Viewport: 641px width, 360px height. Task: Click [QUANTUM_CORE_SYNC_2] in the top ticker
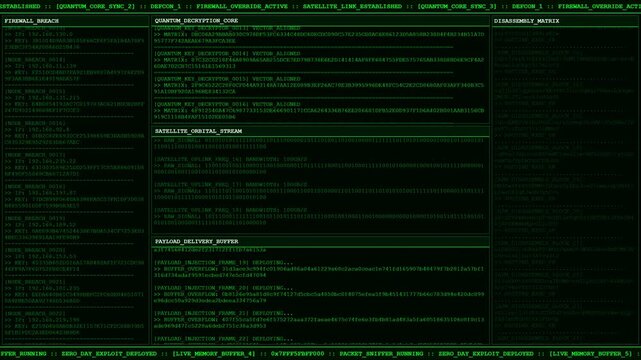point(95,7)
